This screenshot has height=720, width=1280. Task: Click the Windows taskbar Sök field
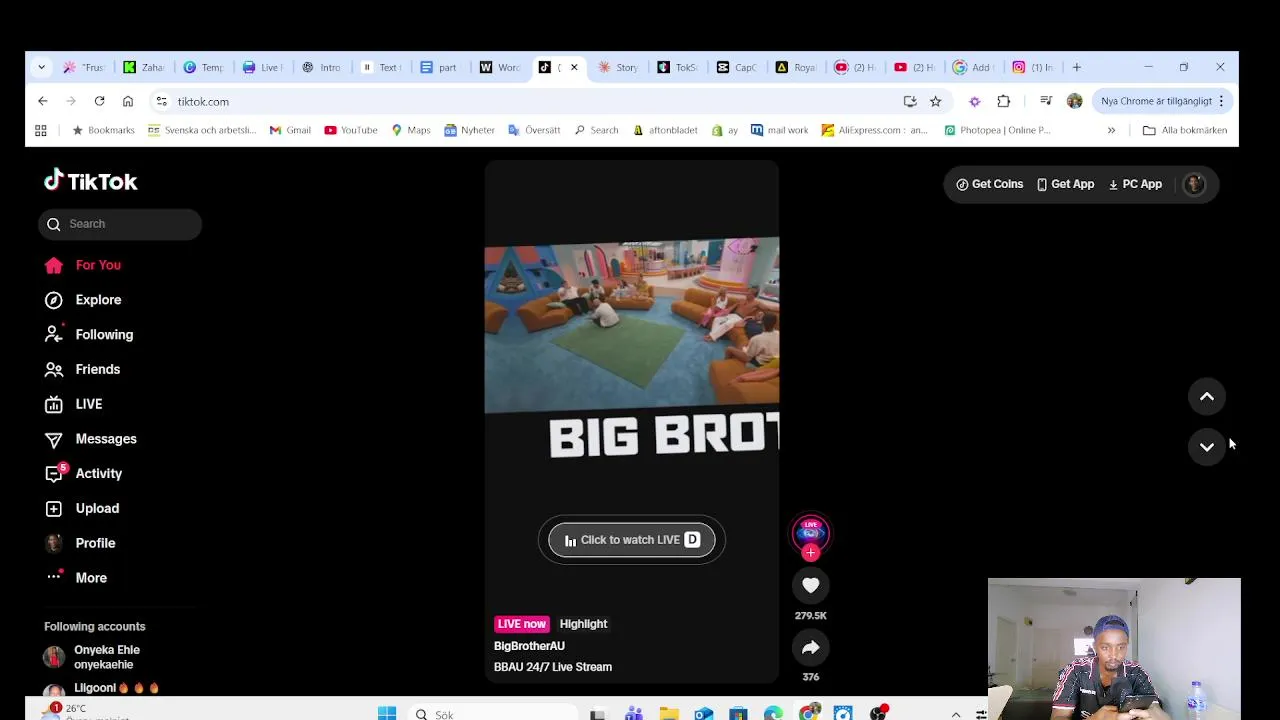coord(491,714)
